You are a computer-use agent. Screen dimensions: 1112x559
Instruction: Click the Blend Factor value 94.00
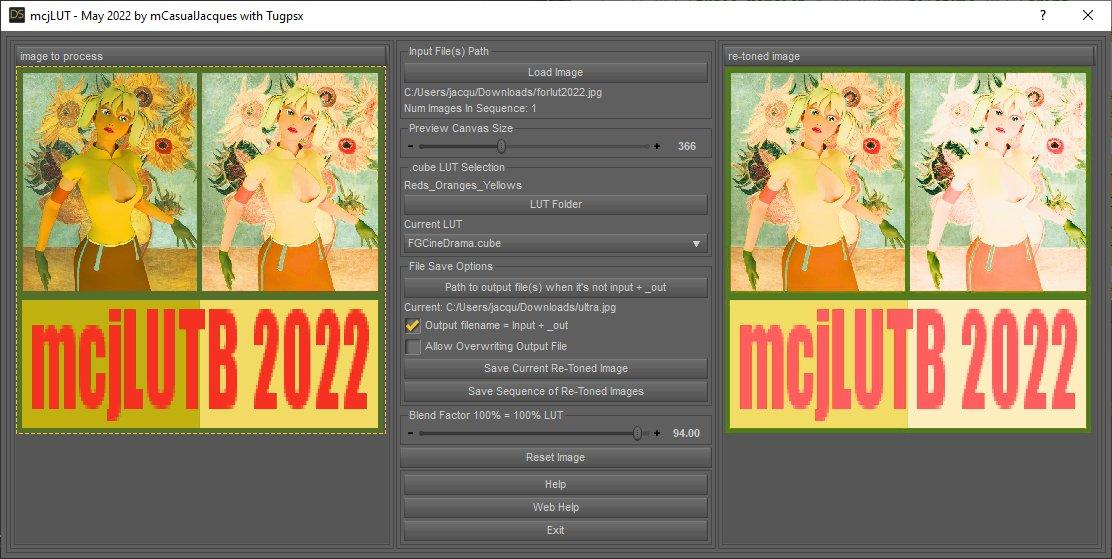coord(686,433)
